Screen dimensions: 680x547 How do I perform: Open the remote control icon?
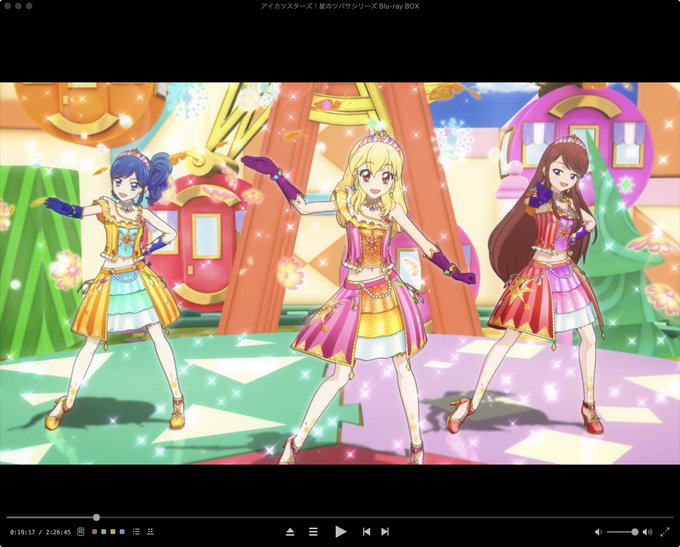point(81,531)
